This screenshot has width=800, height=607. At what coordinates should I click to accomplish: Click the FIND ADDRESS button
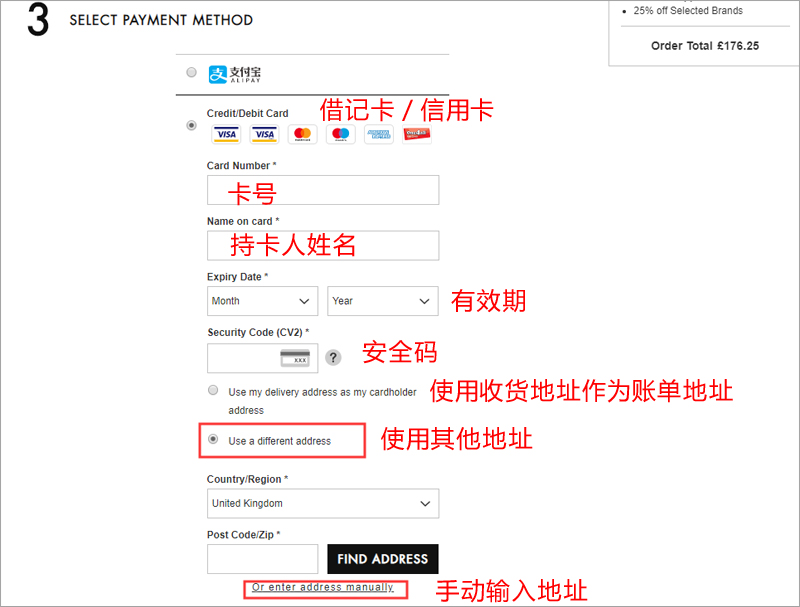pos(383,559)
